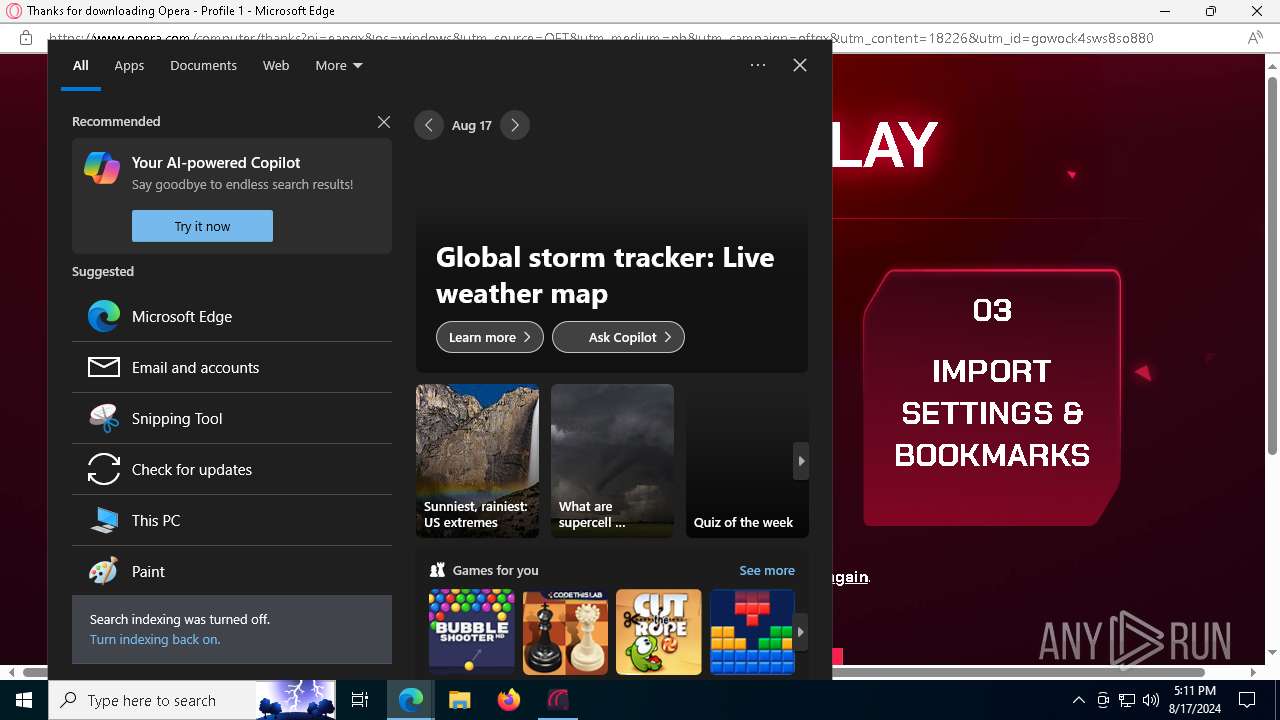
Task: Show hidden system tray icons
Action: 1078,700
